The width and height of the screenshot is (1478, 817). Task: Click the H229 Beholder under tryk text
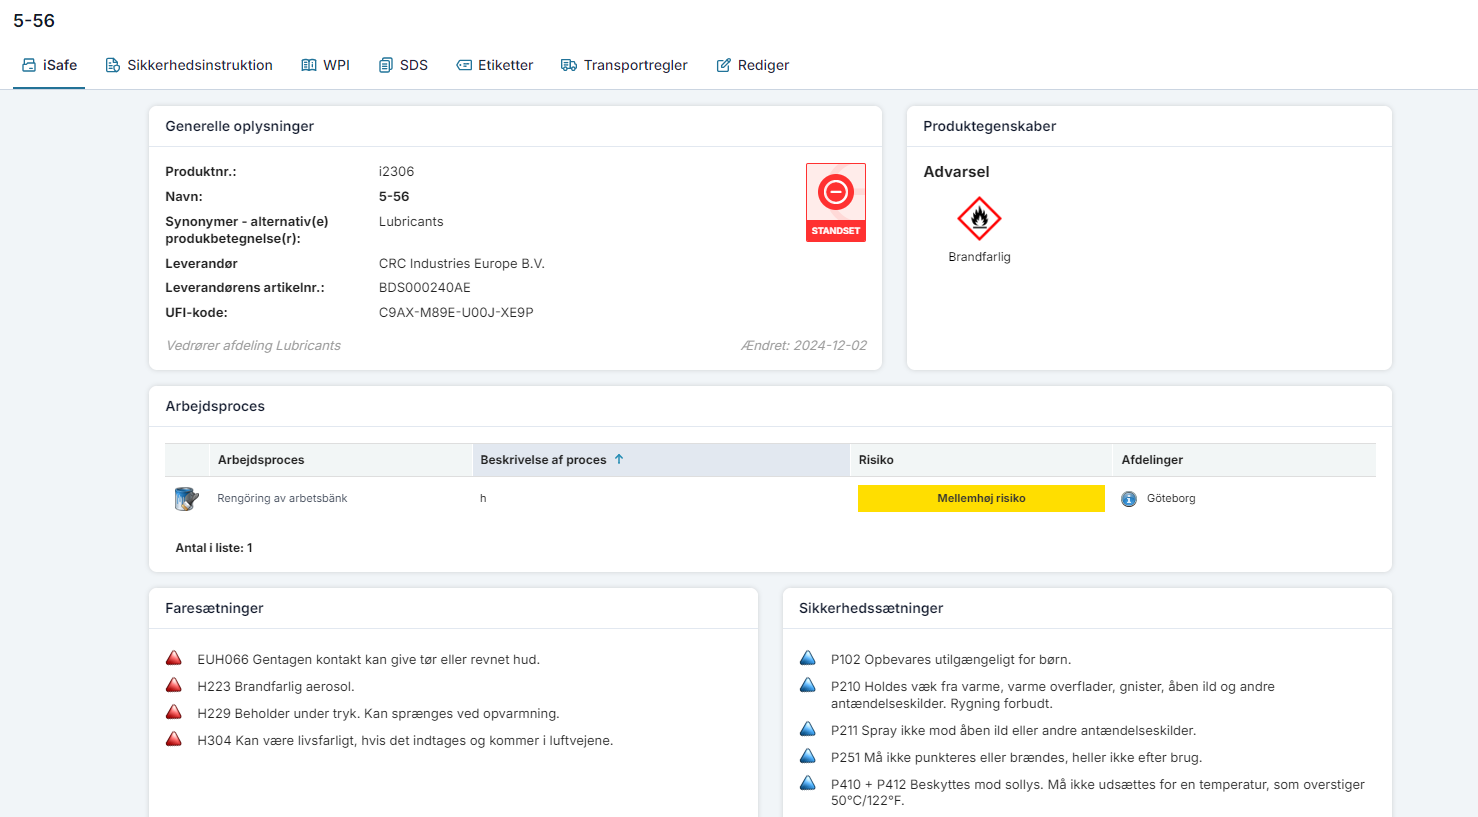(378, 713)
